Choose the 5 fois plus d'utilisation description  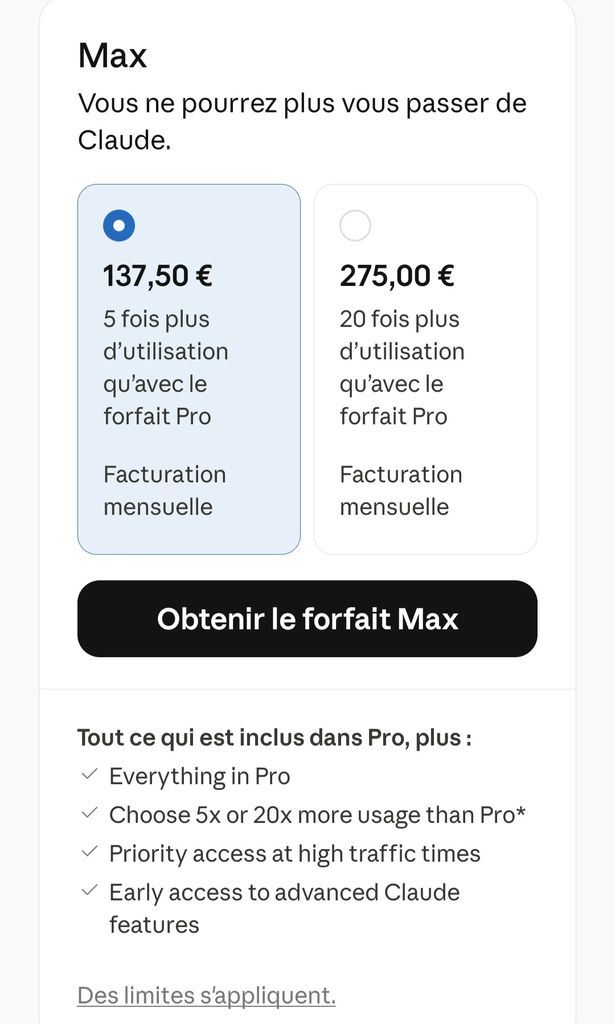166,368
